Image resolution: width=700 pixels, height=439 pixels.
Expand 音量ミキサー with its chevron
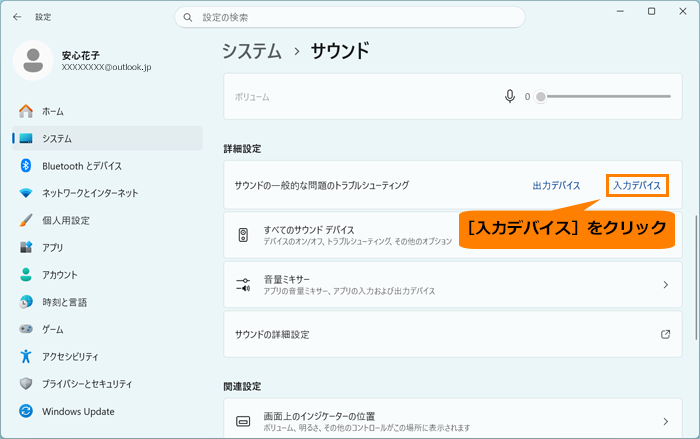point(665,284)
